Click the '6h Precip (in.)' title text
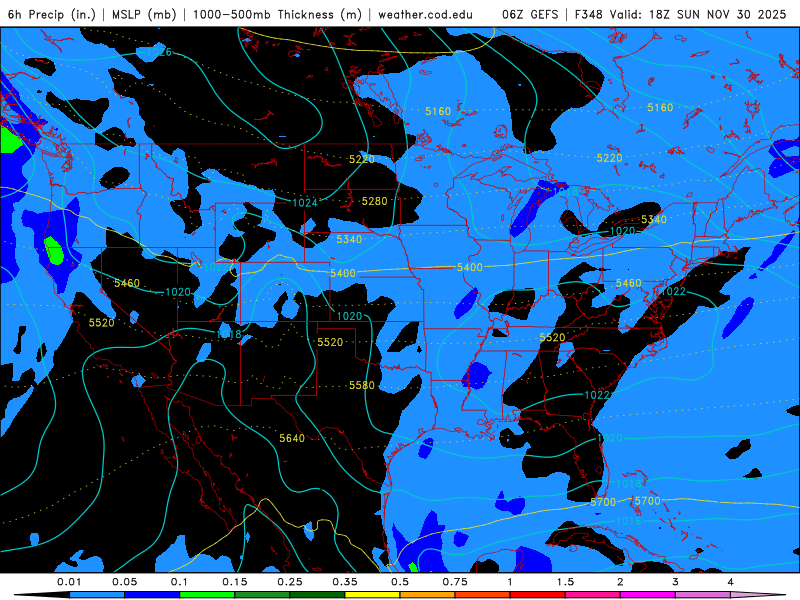The height and width of the screenshot is (600, 800). click(x=52, y=14)
